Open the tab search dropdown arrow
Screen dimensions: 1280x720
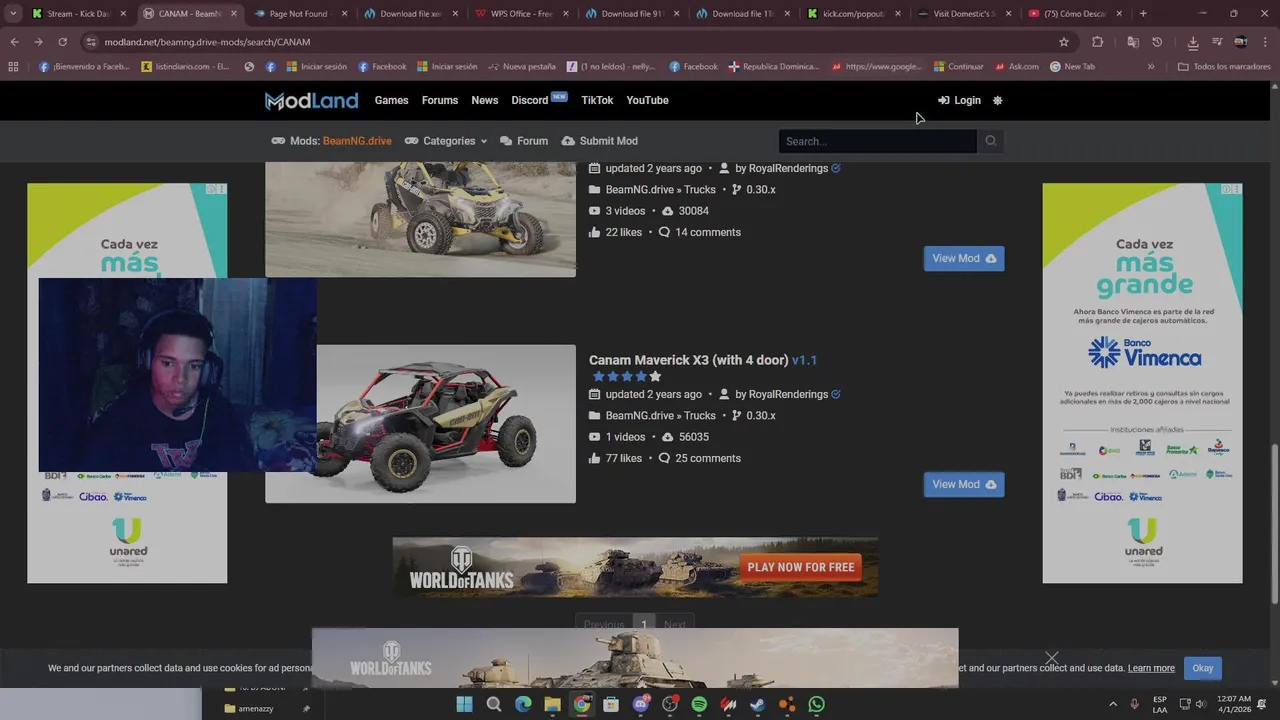point(13,14)
